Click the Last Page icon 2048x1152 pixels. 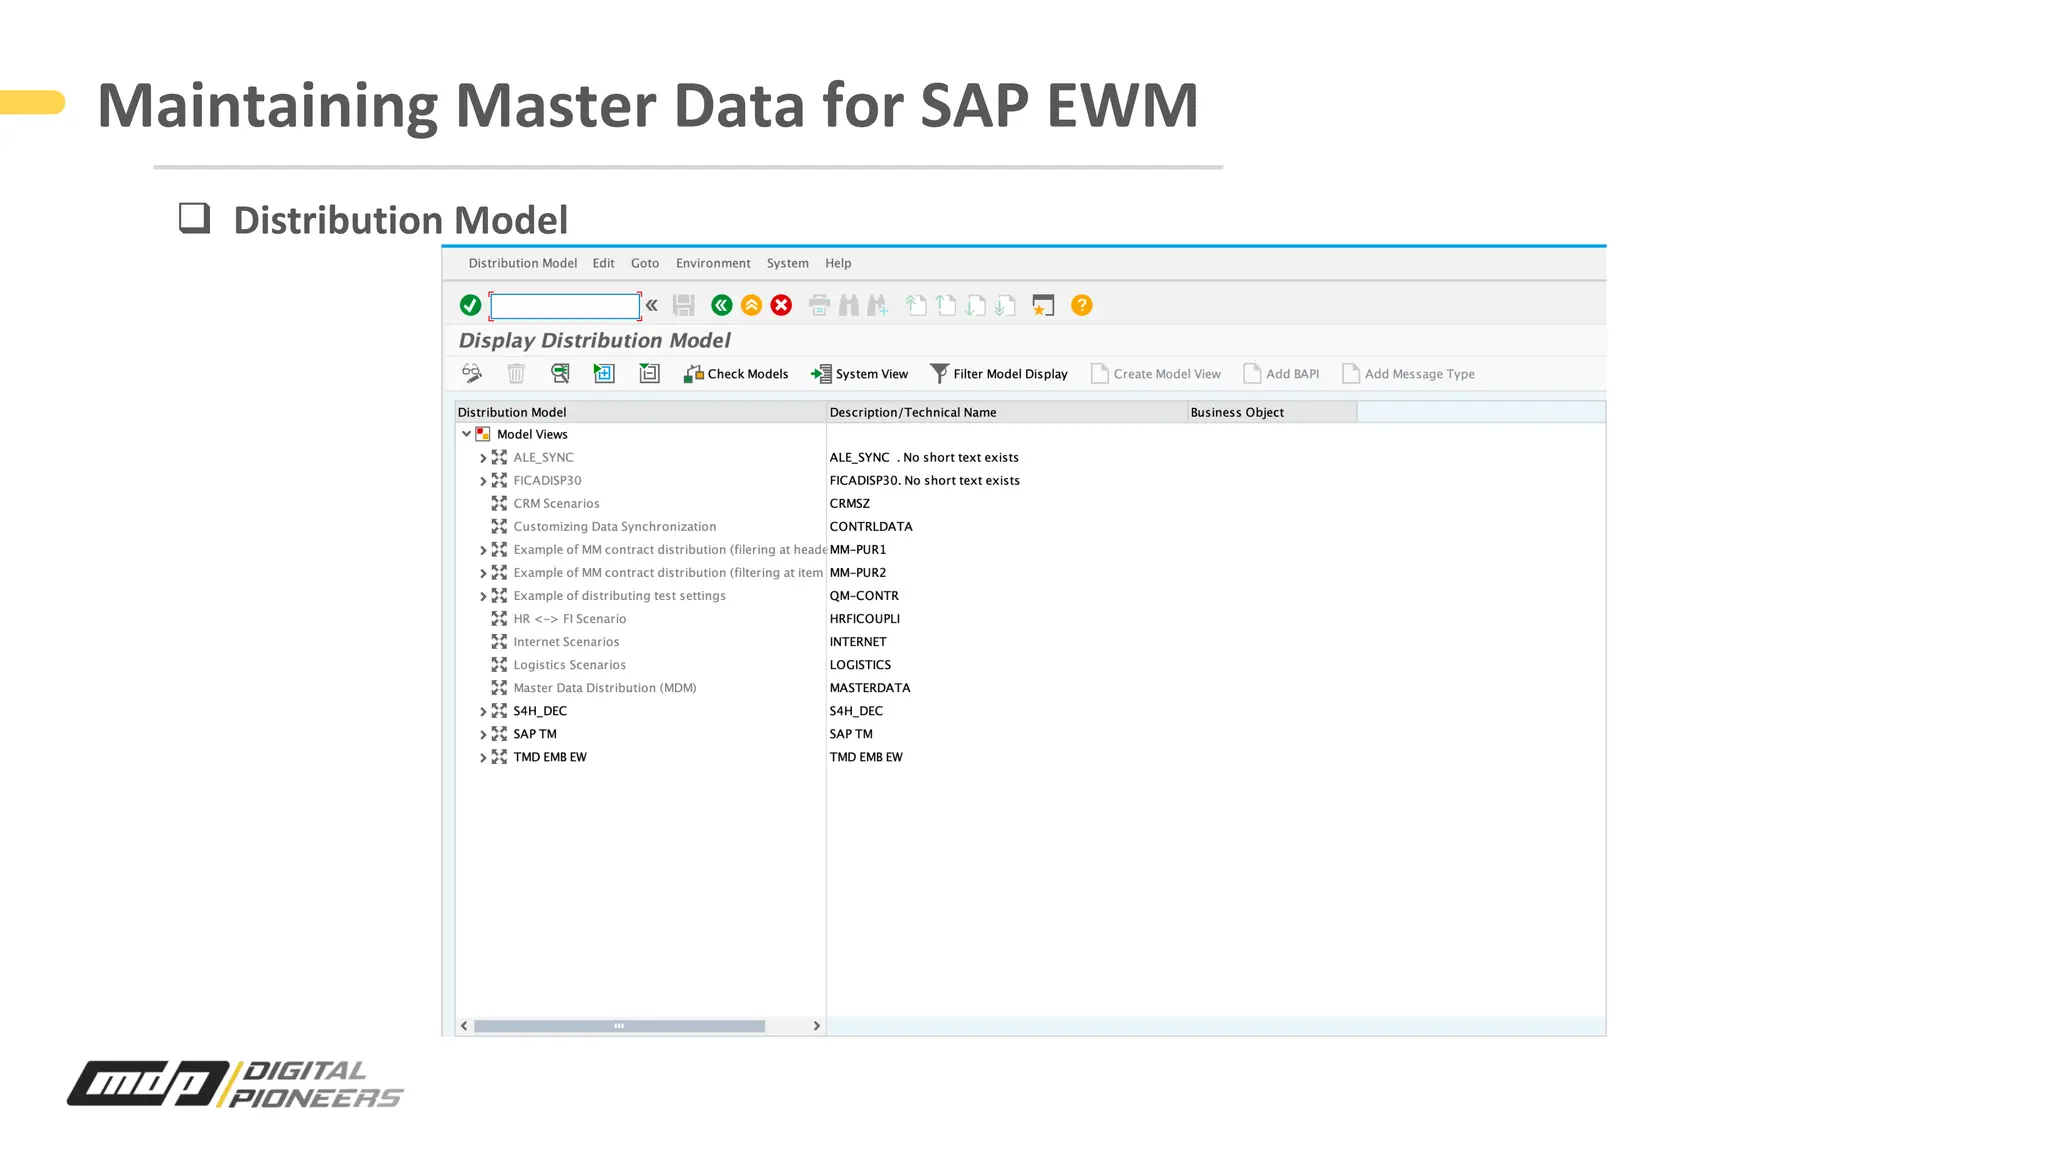[1006, 305]
